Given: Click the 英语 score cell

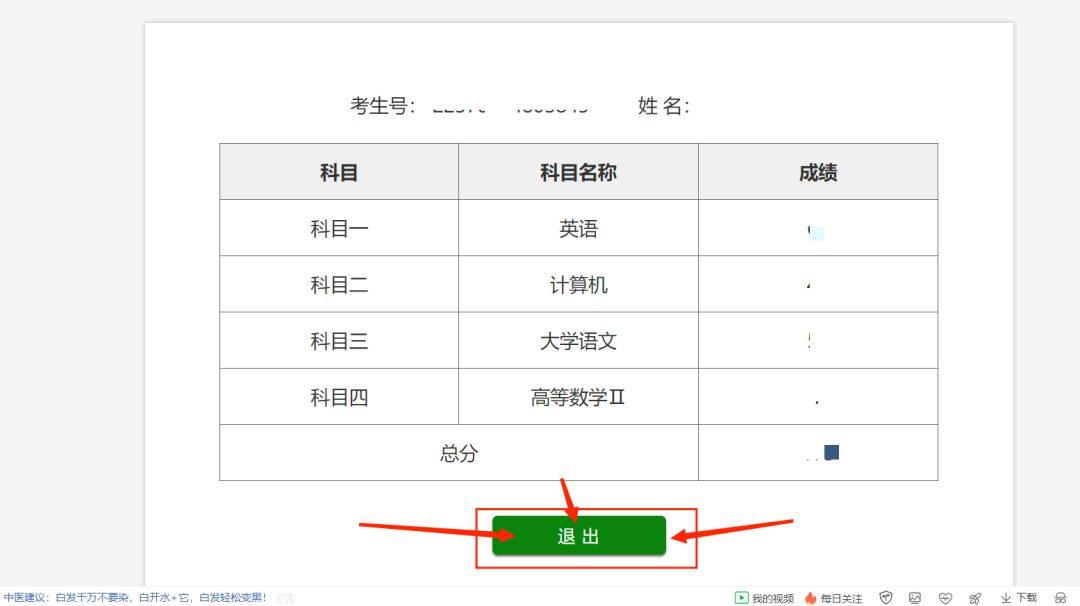Looking at the screenshot, I should point(818,228).
